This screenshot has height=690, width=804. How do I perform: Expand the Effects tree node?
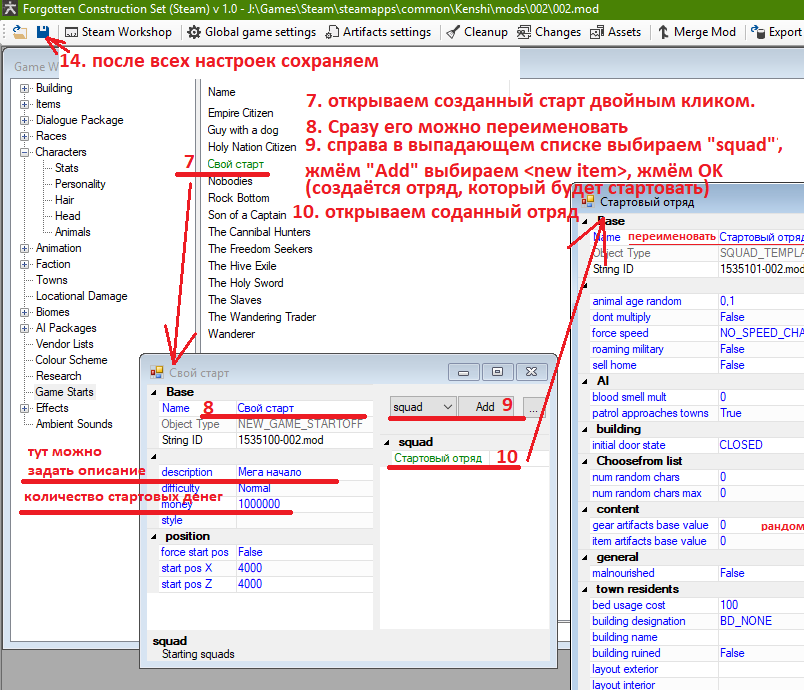[x=24, y=408]
